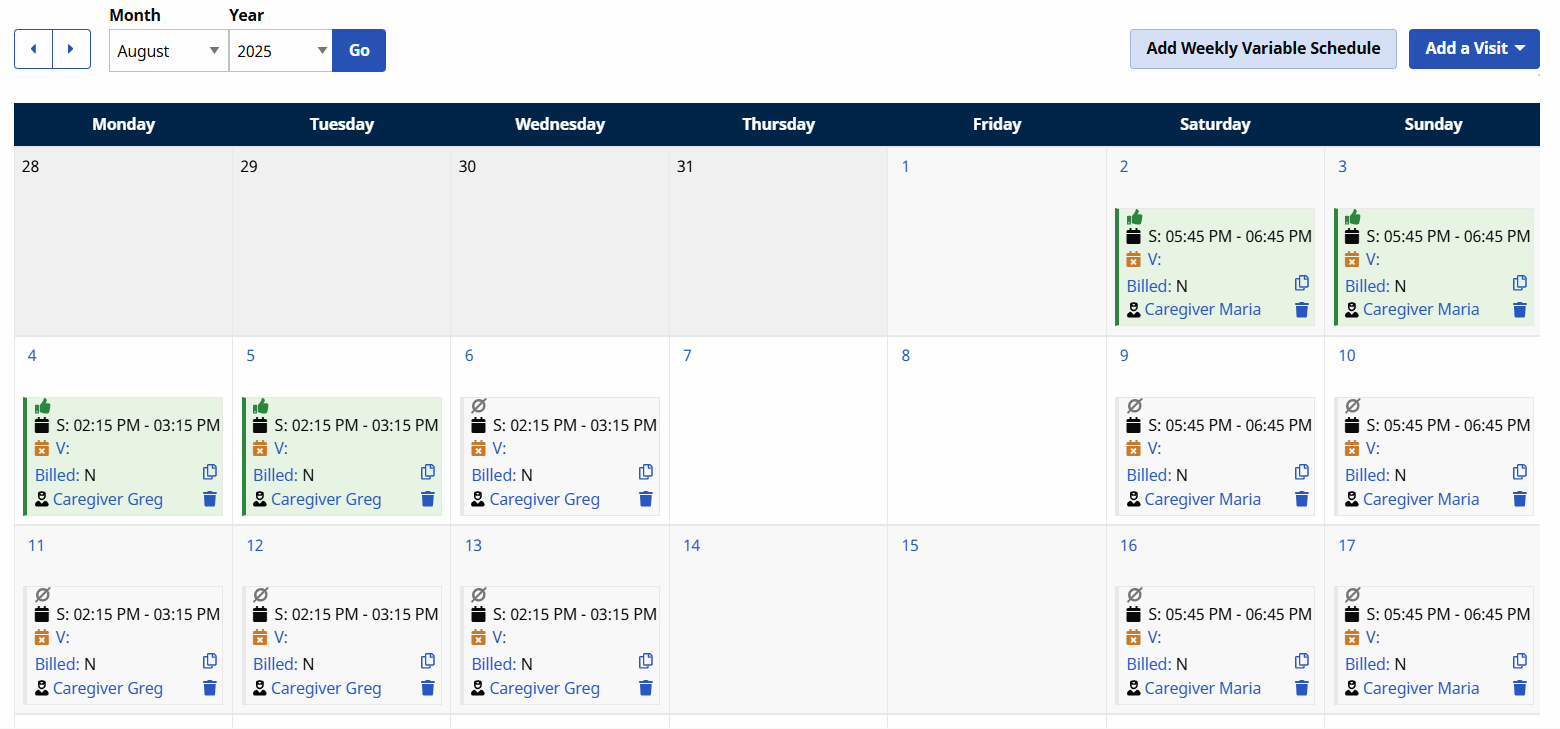Click the unverified icon on August 9 visit
The height and width of the screenshot is (729, 1560).
1134,406
